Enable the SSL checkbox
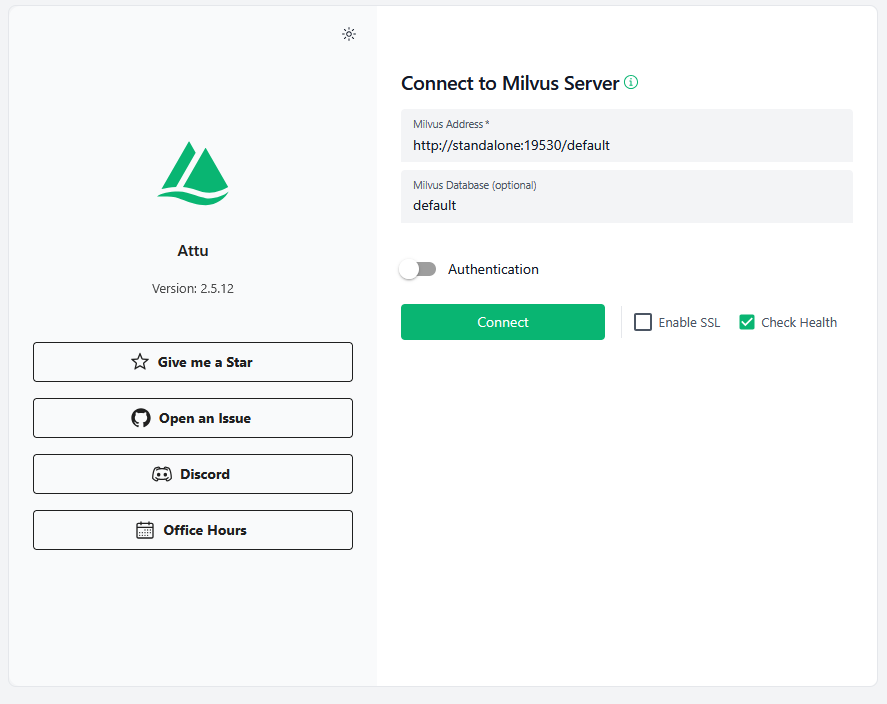 click(643, 322)
